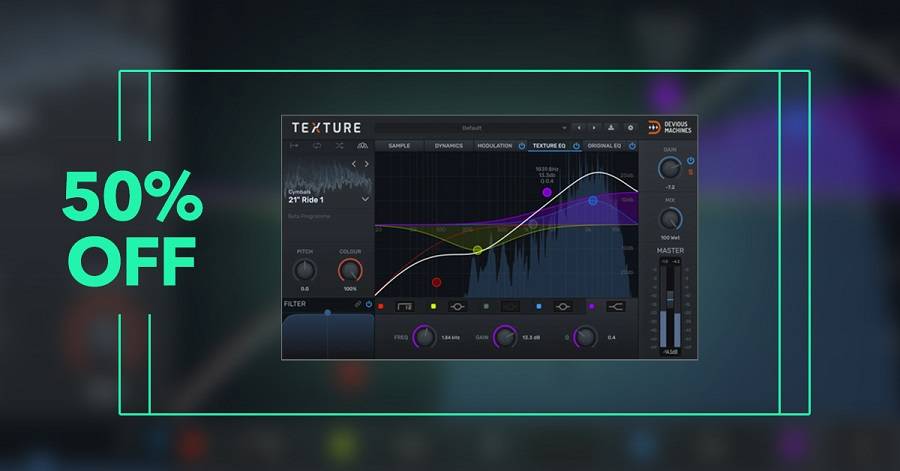The height and width of the screenshot is (471, 900).
Task: Toggle the Filter power button
Action: (368, 304)
